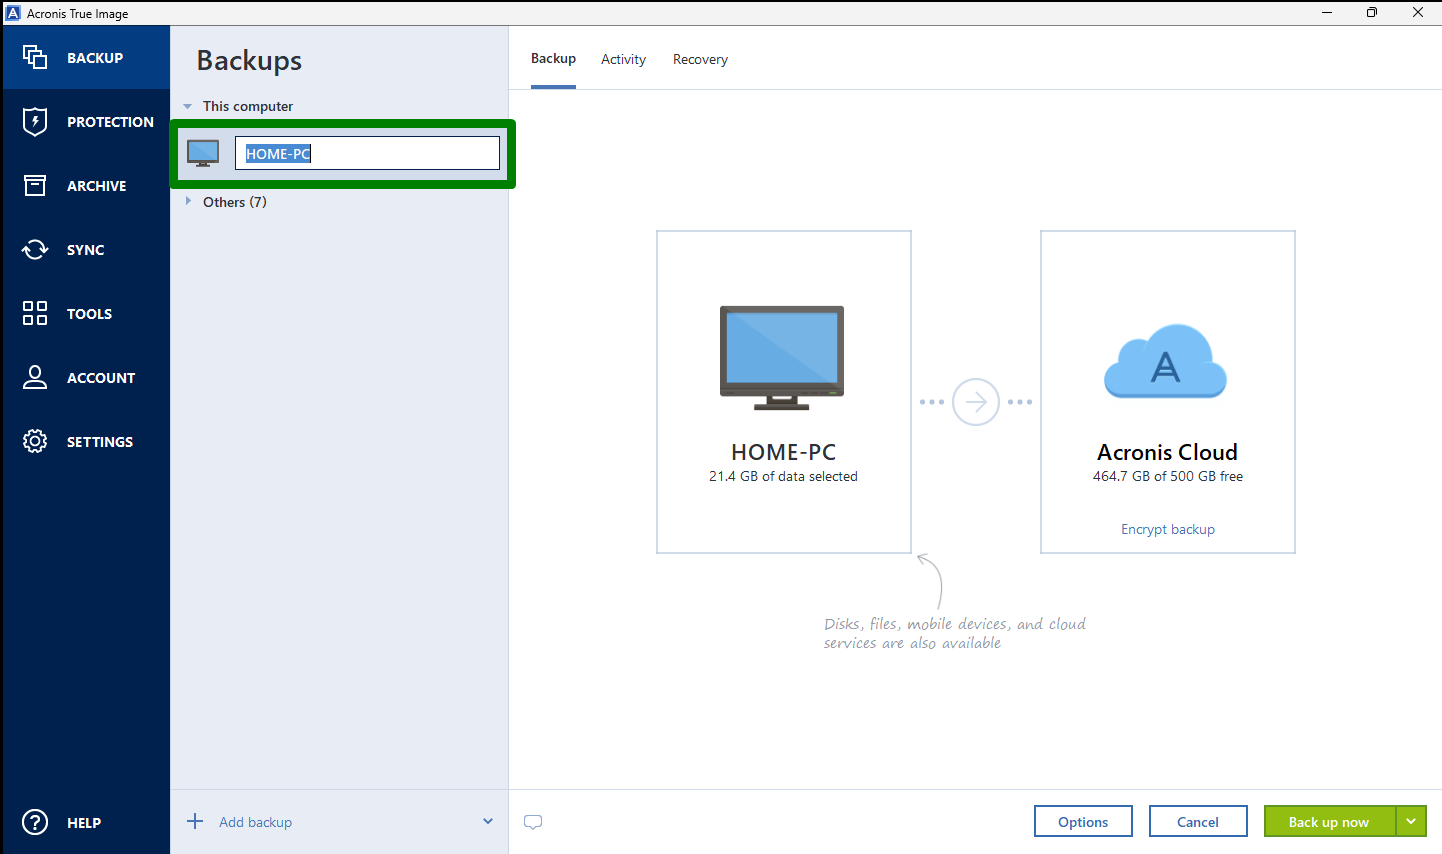Switch to the Activity tab
The image size is (1442, 854).
pos(623,59)
